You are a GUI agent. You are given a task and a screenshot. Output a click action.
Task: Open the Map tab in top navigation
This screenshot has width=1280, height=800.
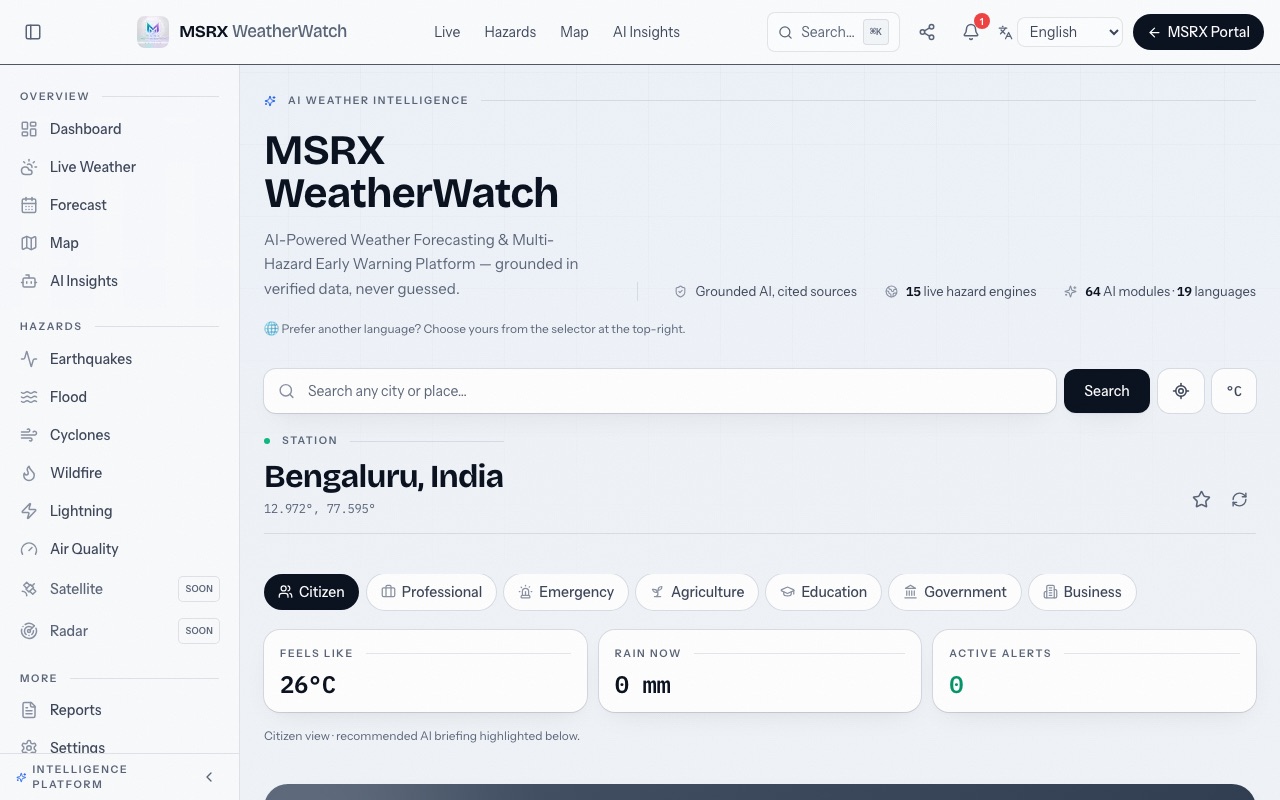[574, 32]
